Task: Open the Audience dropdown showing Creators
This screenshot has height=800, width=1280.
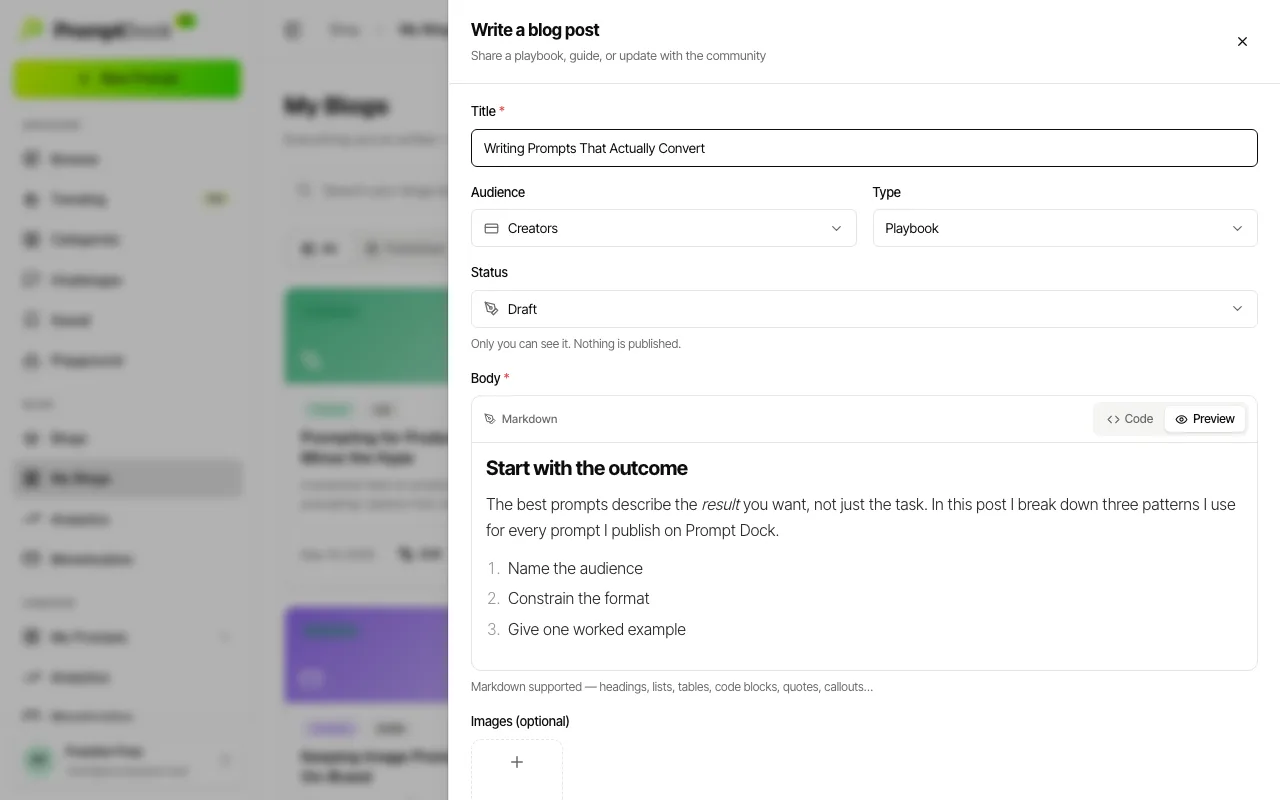Action: point(664,228)
